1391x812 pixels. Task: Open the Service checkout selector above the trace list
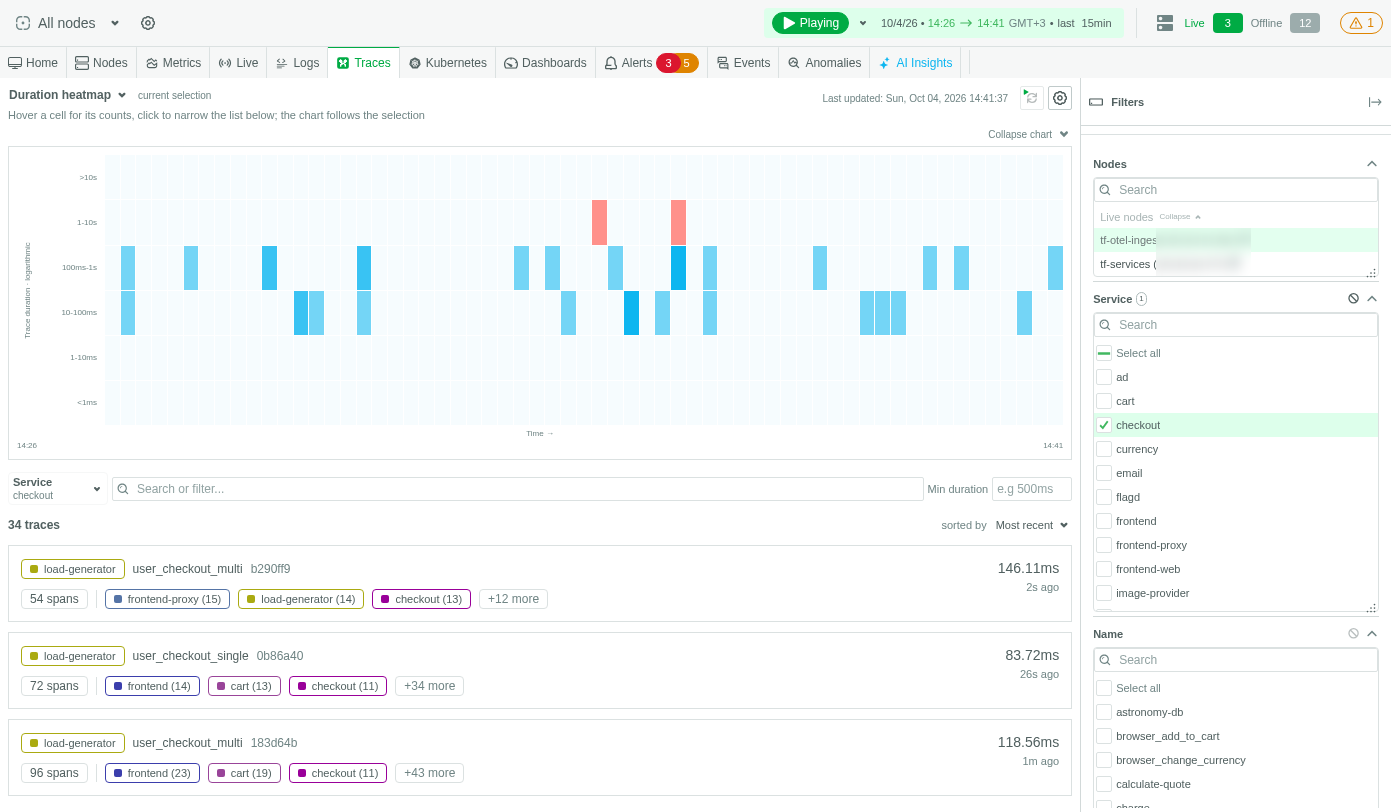coord(57,488)
